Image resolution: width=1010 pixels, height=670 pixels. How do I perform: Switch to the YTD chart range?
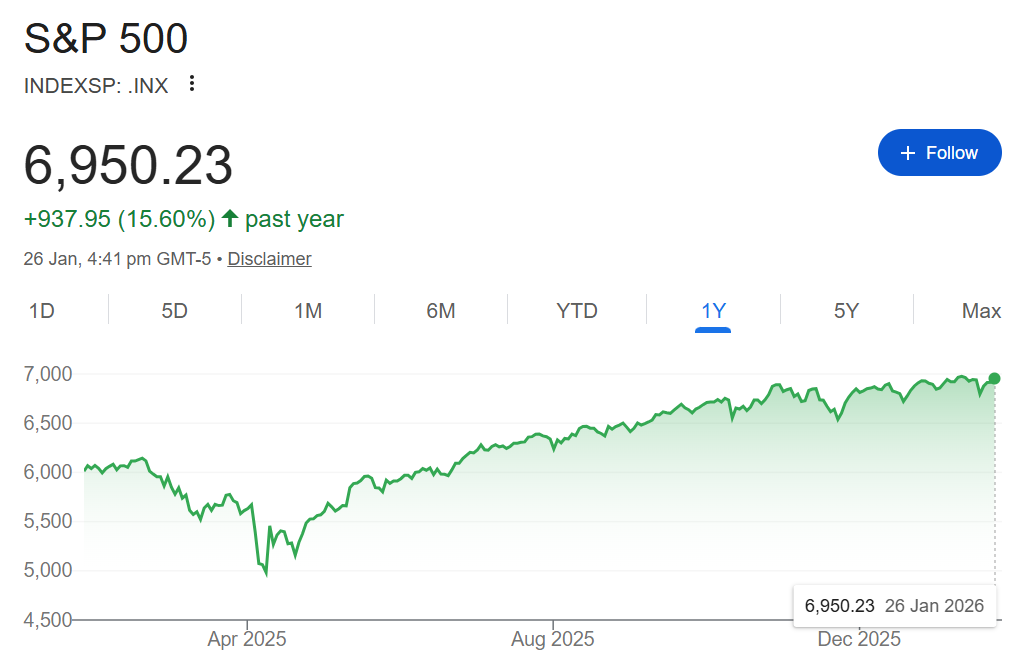(576, 311)
